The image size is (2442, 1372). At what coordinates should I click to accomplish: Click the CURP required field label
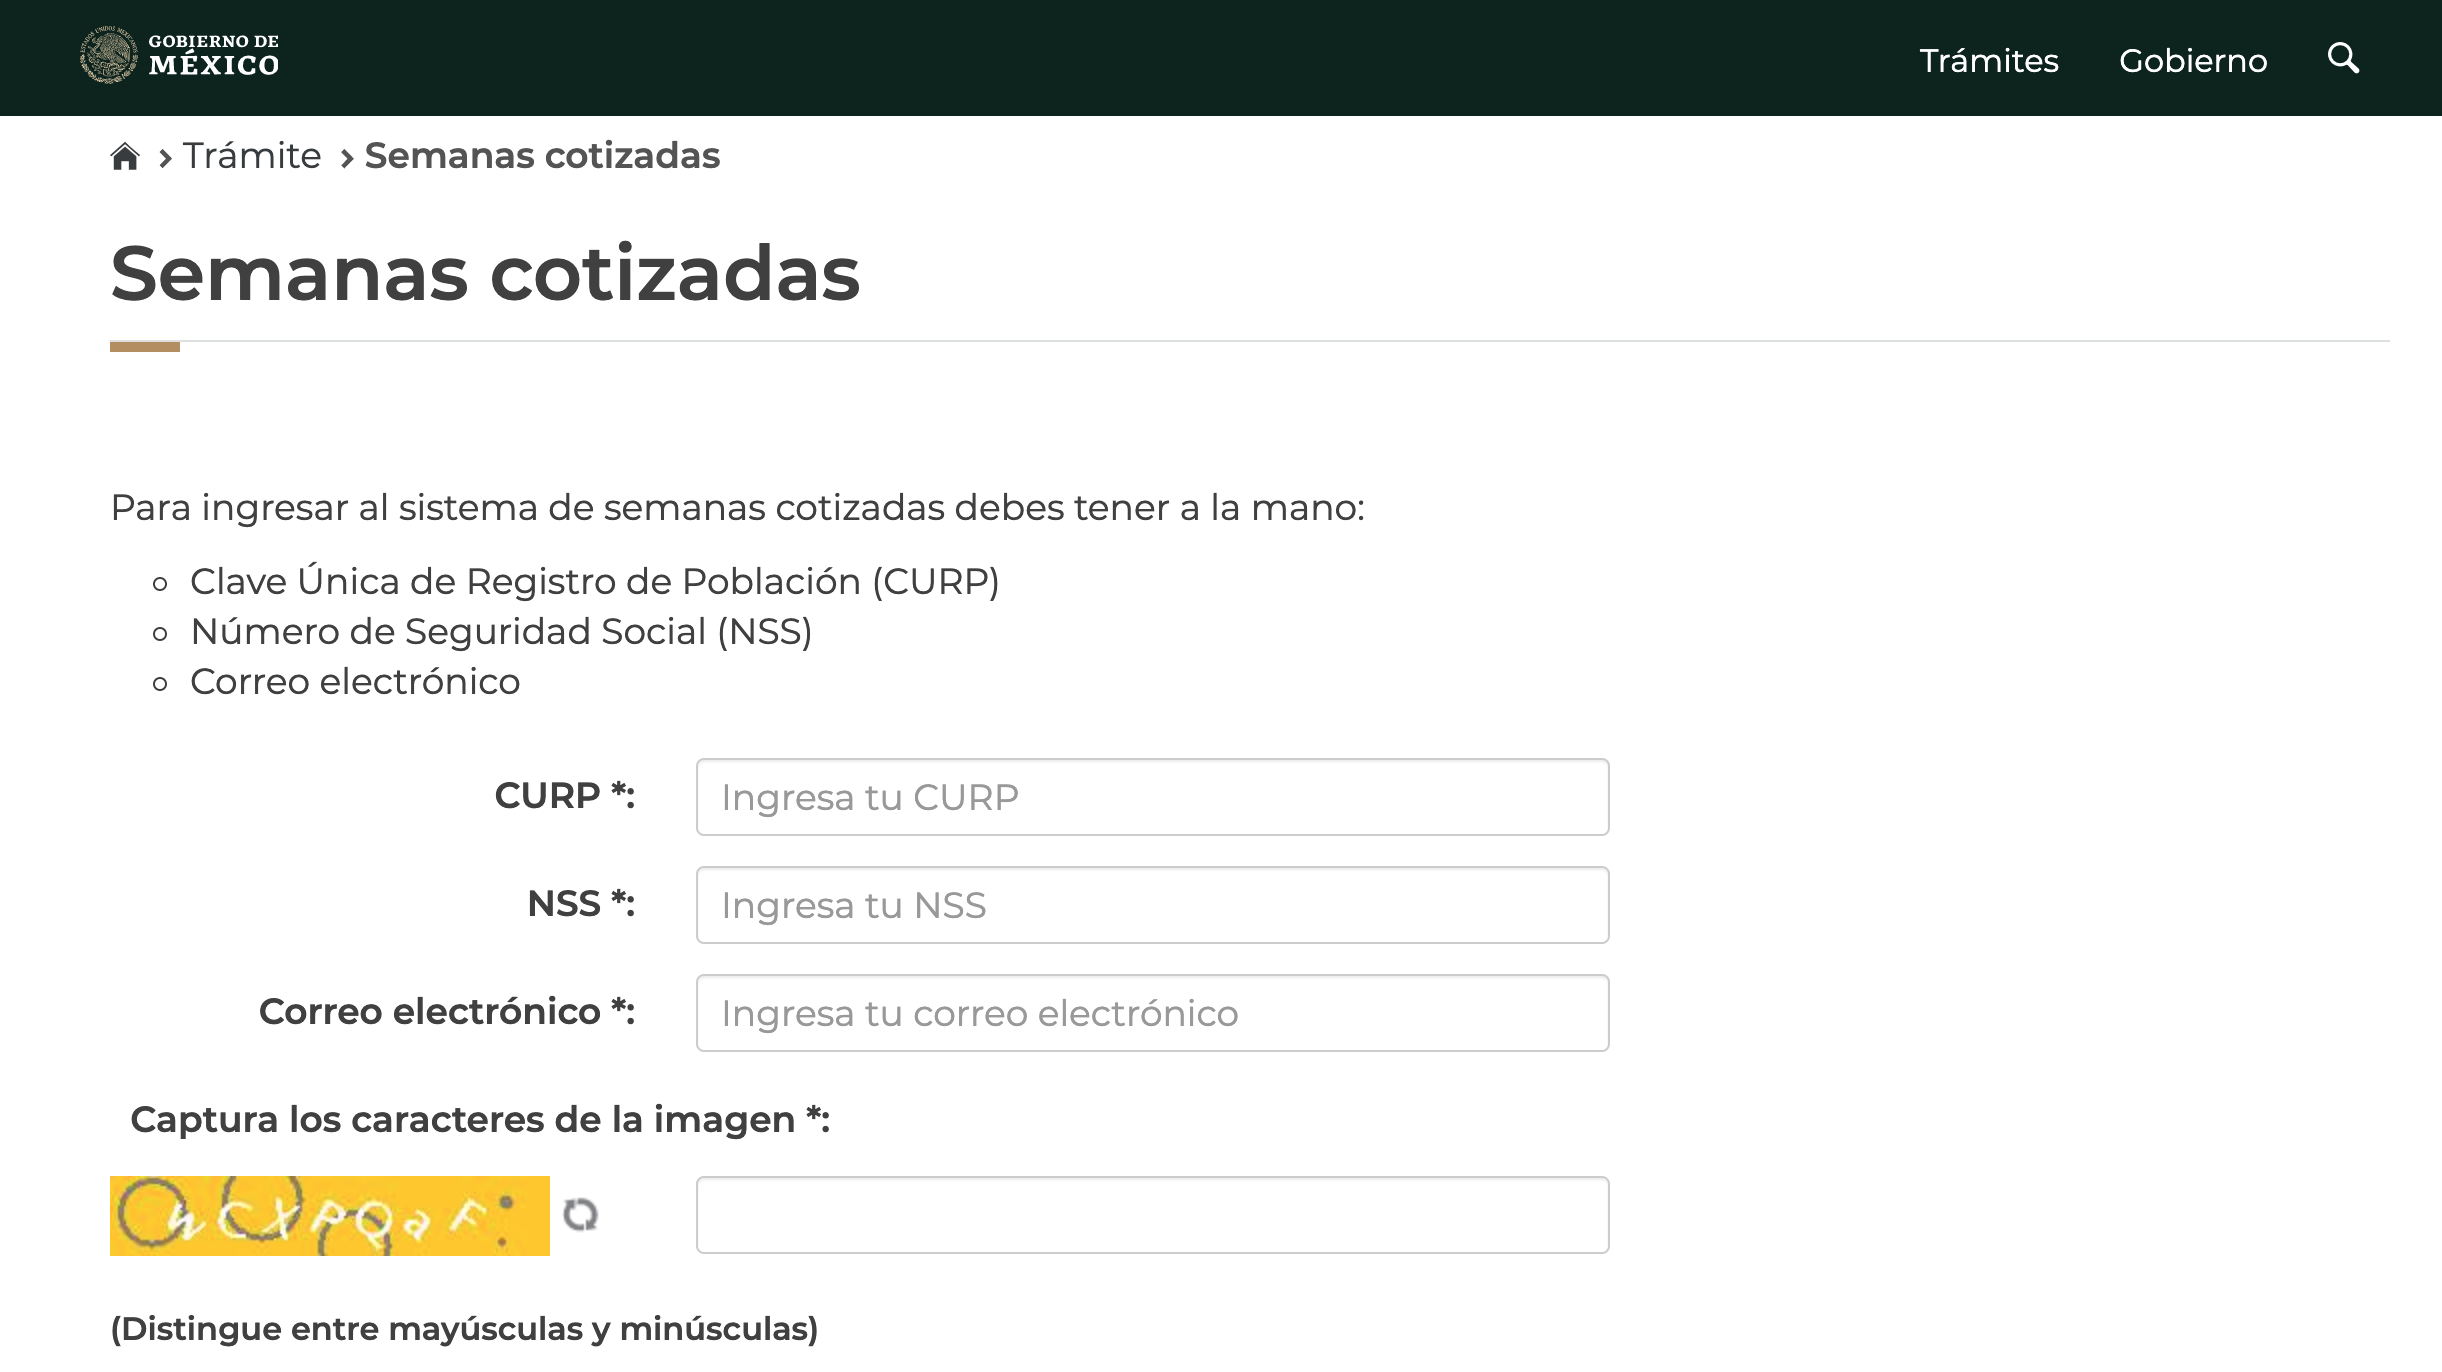pyautogui.click(x=563, y=796)
